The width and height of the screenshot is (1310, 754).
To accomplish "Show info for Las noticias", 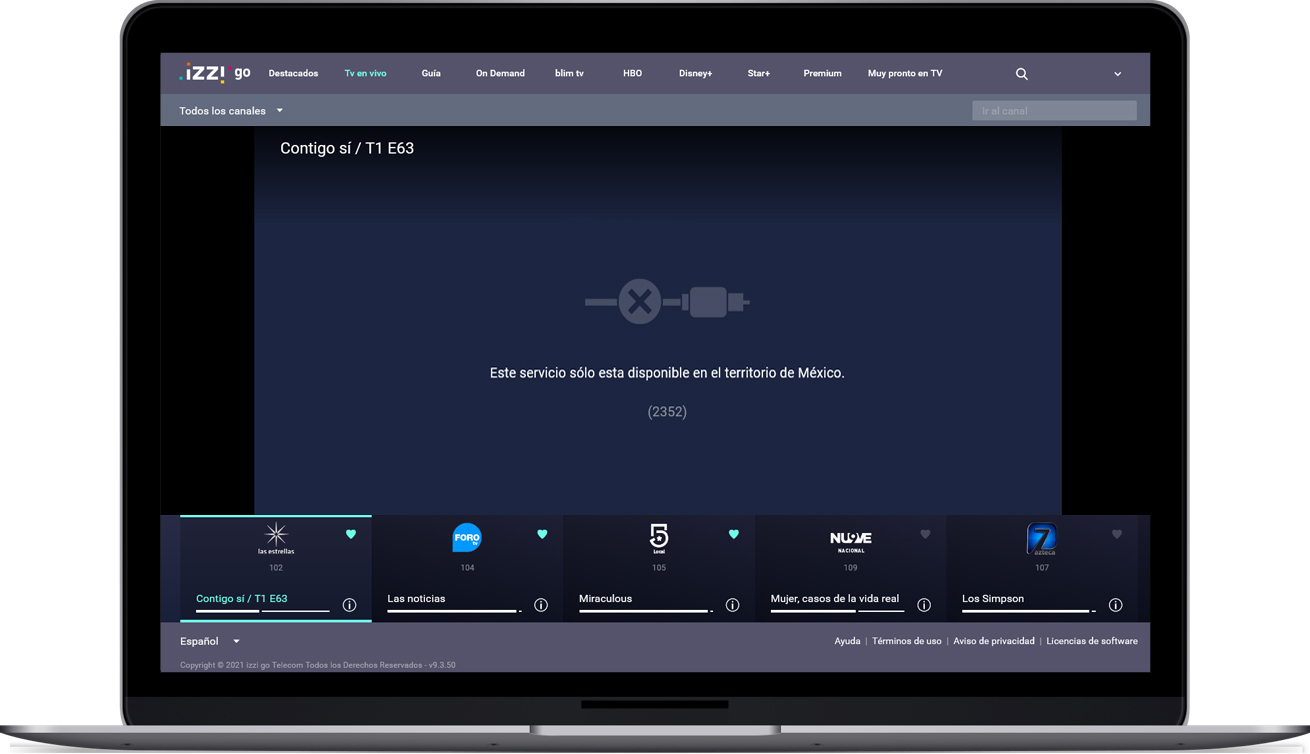I will click(x=541, y=605).
